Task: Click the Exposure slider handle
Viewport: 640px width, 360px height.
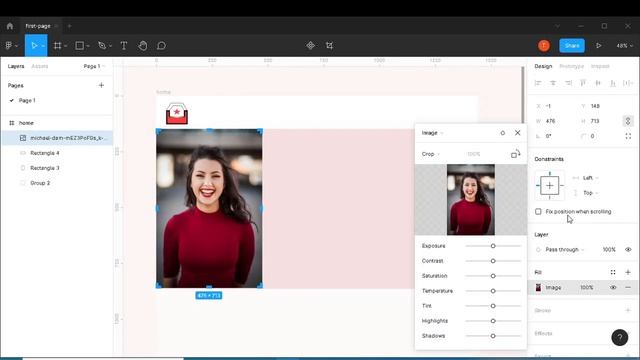Action: pyautogui.click(x=493, y=246)
